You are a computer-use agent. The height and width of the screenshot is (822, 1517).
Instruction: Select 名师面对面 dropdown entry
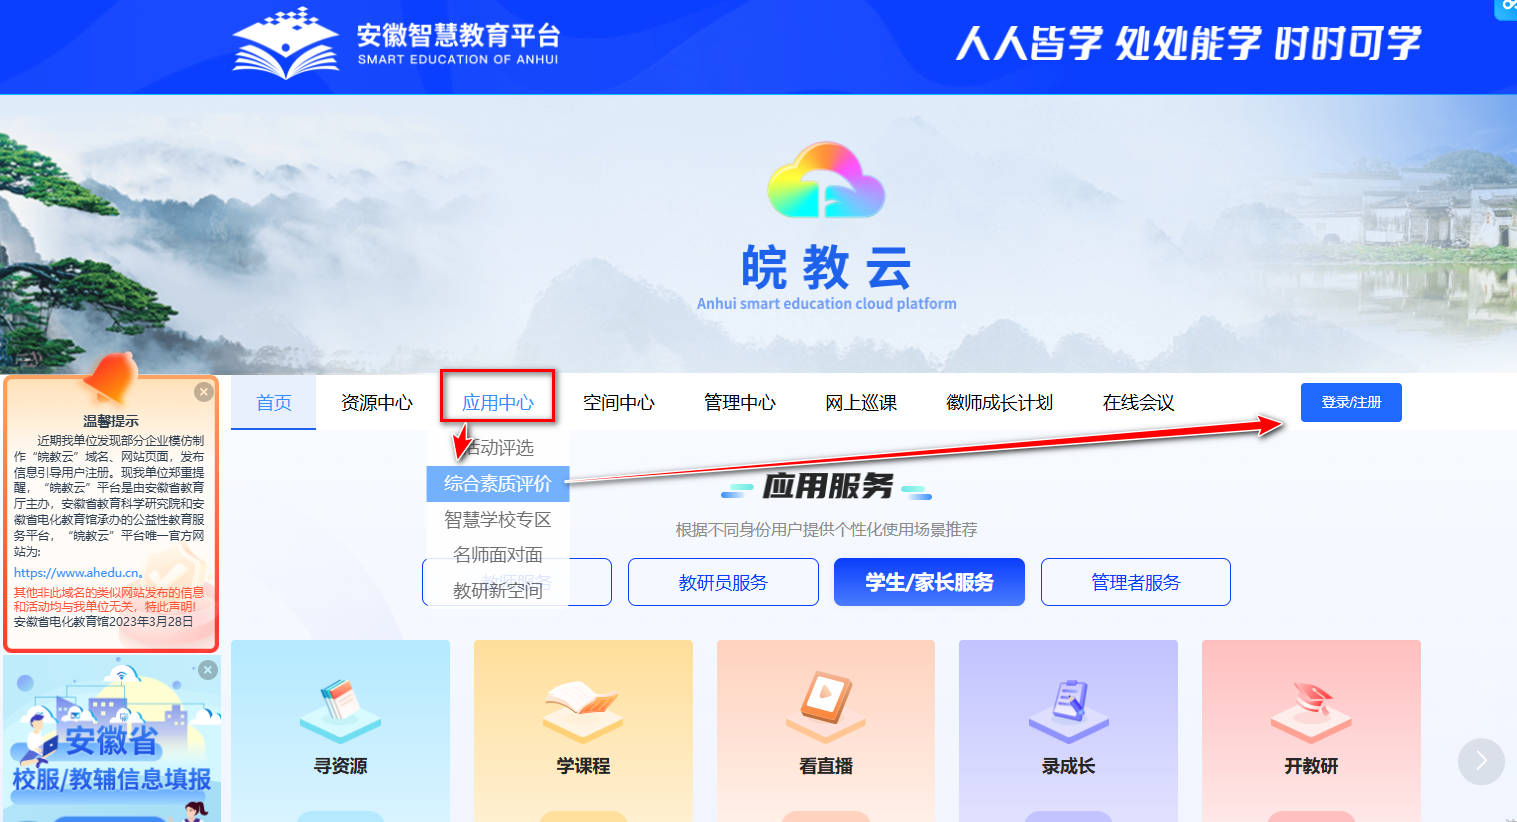pyautogui.click(x=497, y=555)
